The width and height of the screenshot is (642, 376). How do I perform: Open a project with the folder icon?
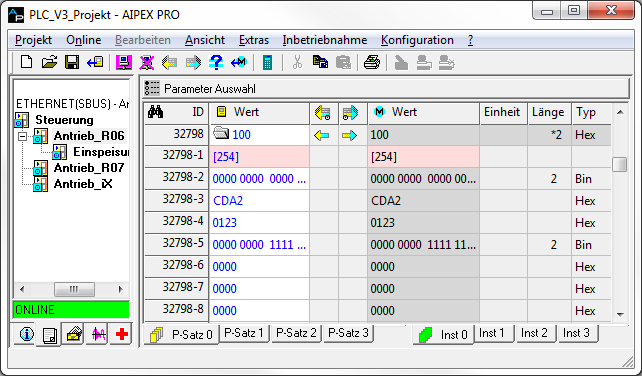pos(50,63)
